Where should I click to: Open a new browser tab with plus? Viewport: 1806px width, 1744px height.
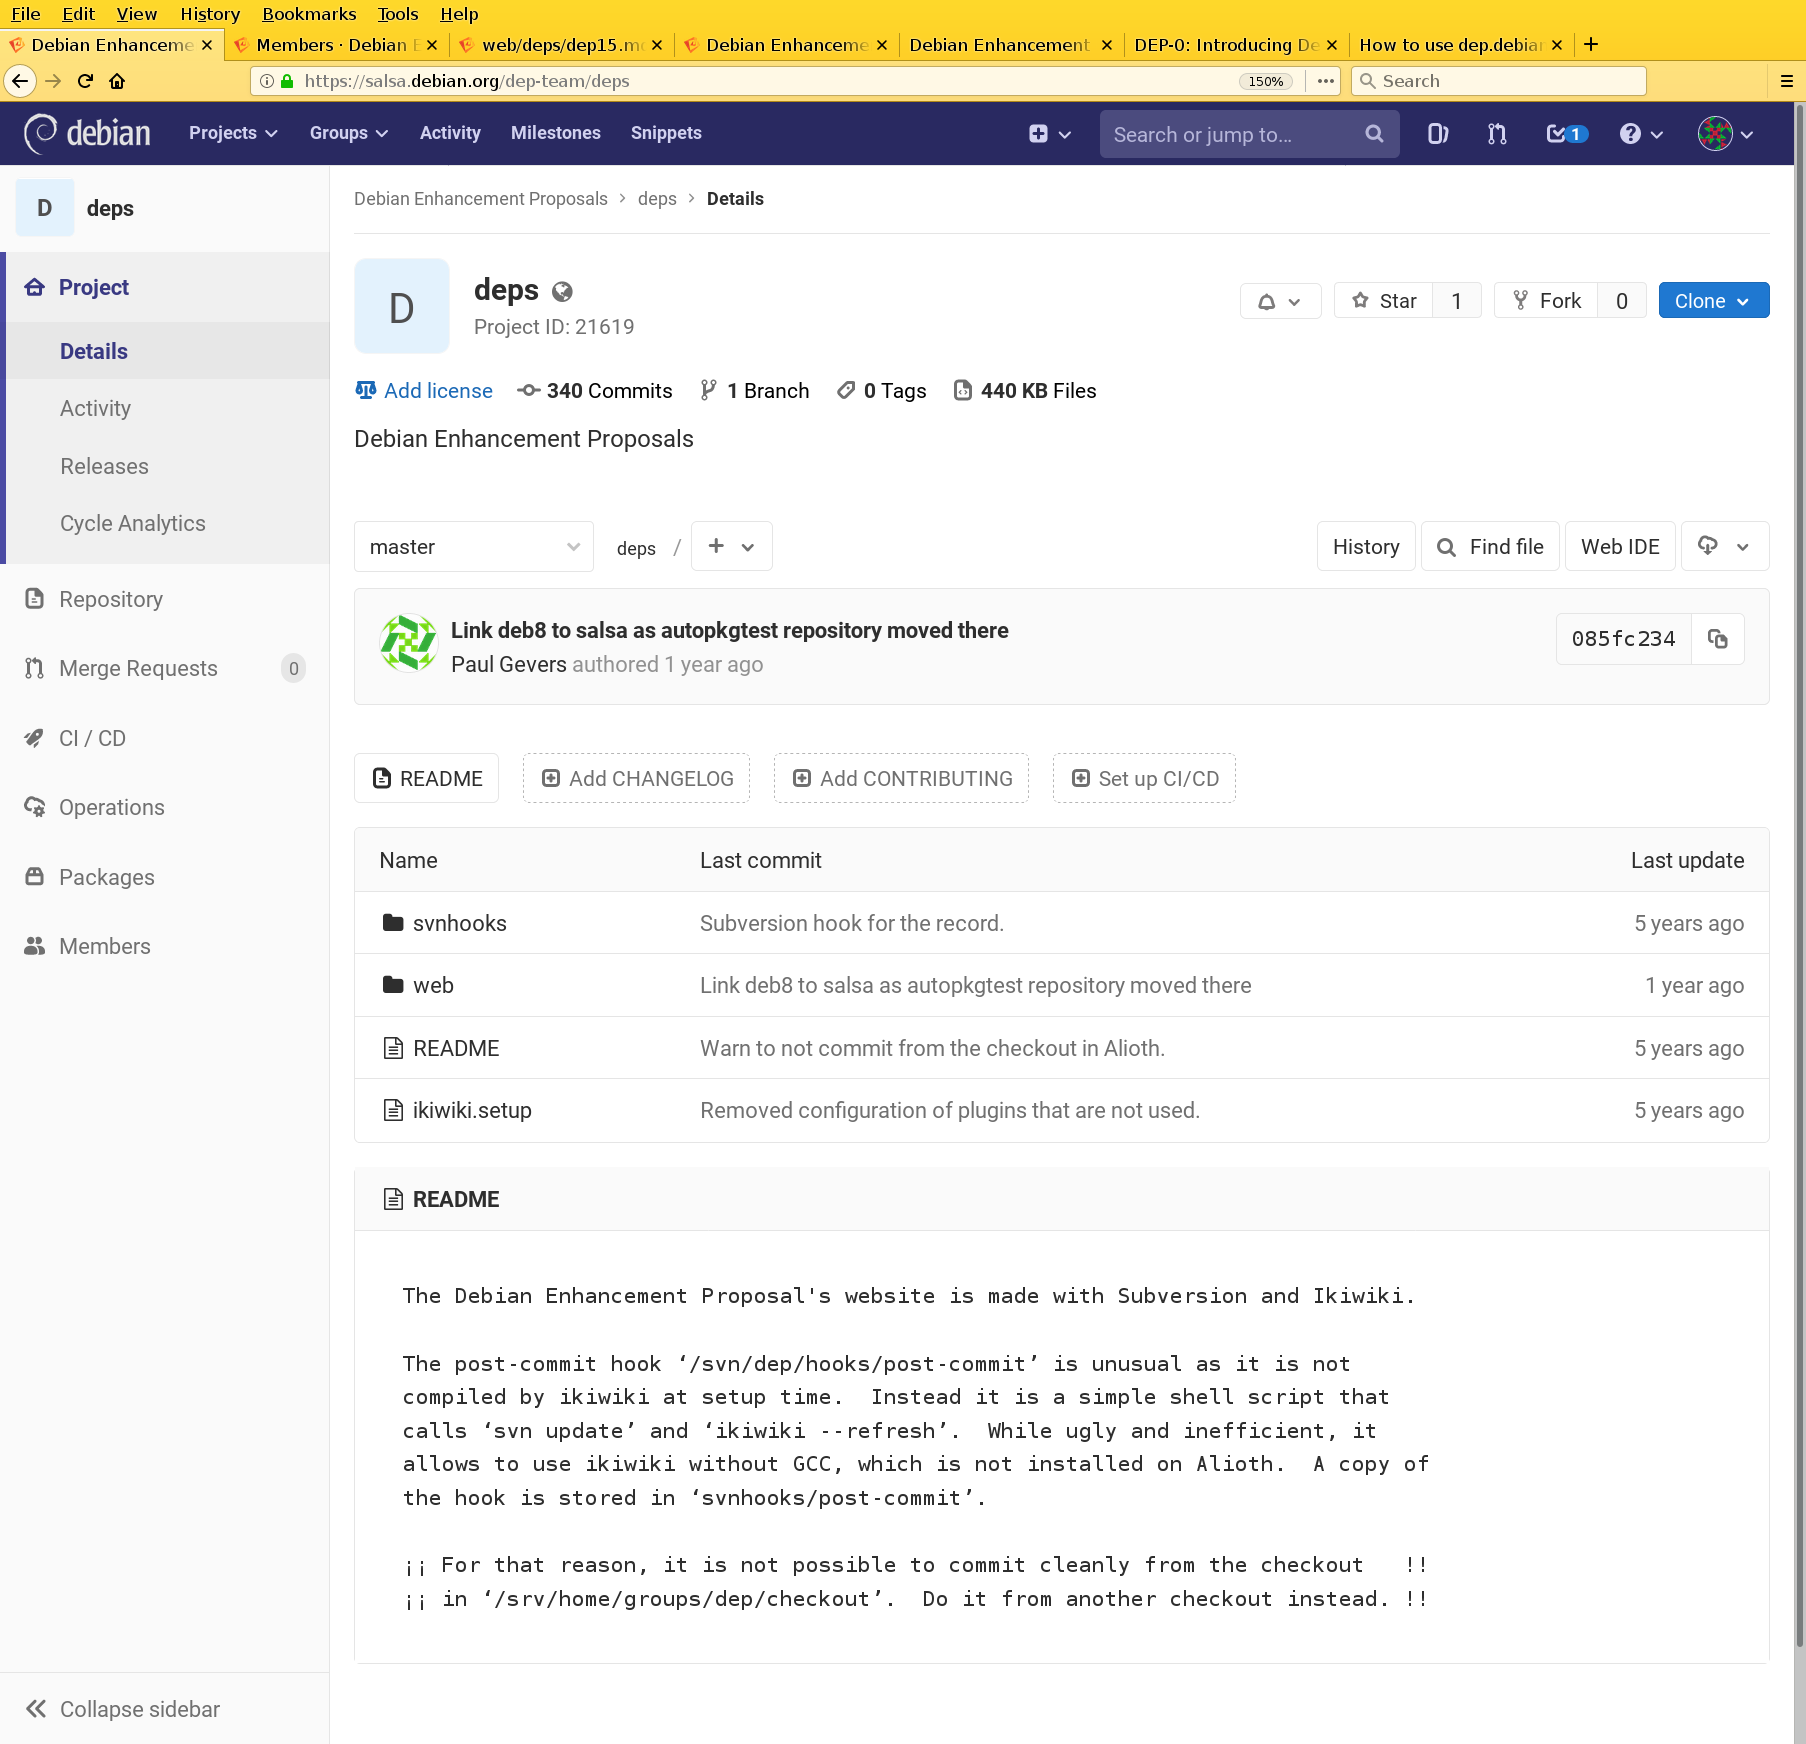pos(1591,44)
